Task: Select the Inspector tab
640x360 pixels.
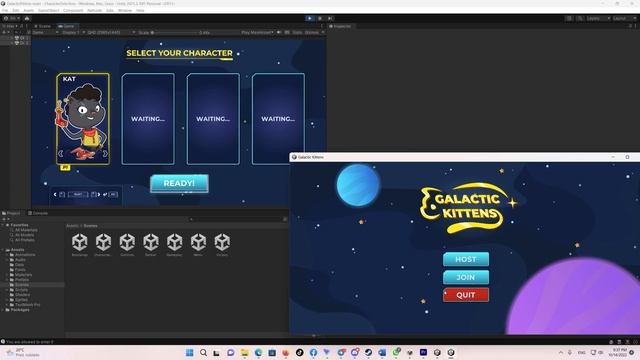Action: point(340,26)
